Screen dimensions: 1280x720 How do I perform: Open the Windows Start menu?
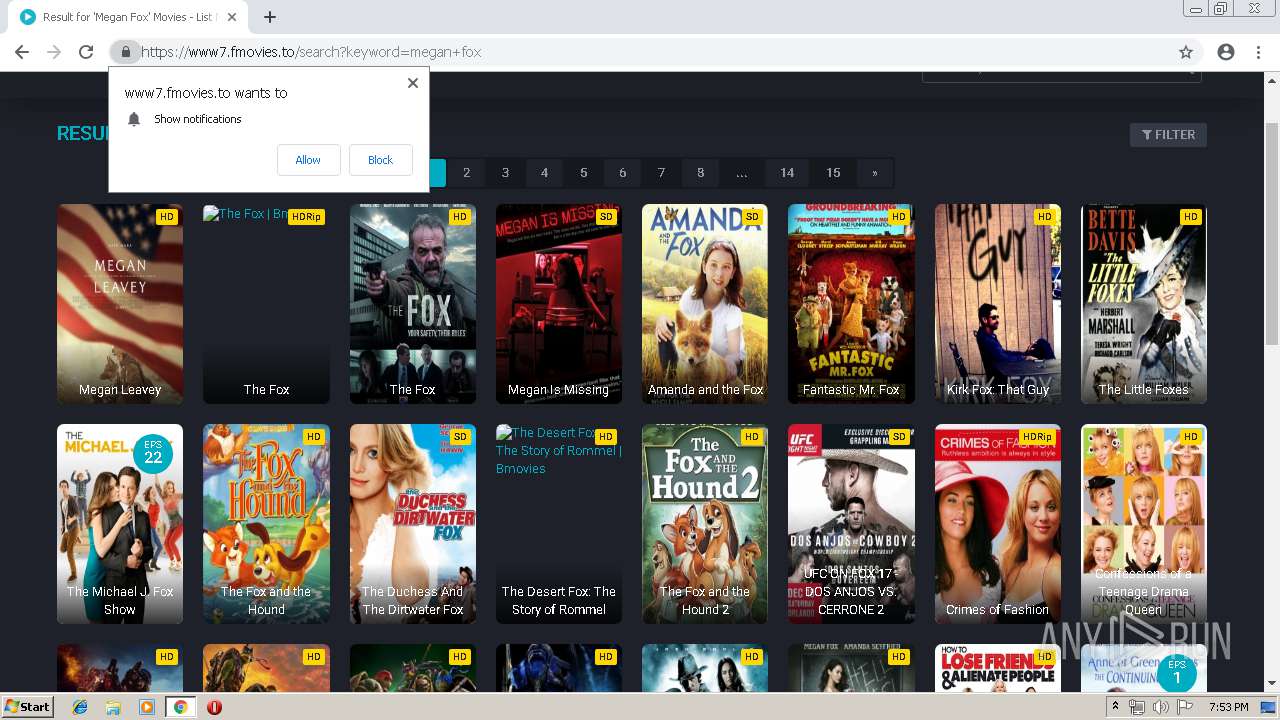pyautogui.click(x=28, y=706)
